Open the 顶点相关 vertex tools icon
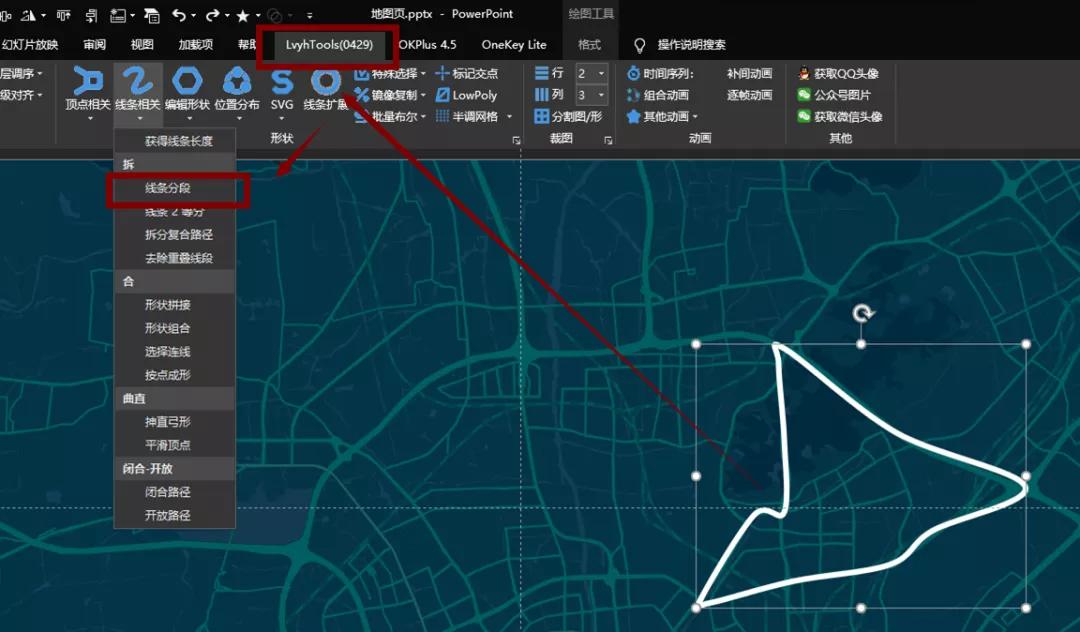The height and width of the screenshot is (632, 1080). [88, 82]
